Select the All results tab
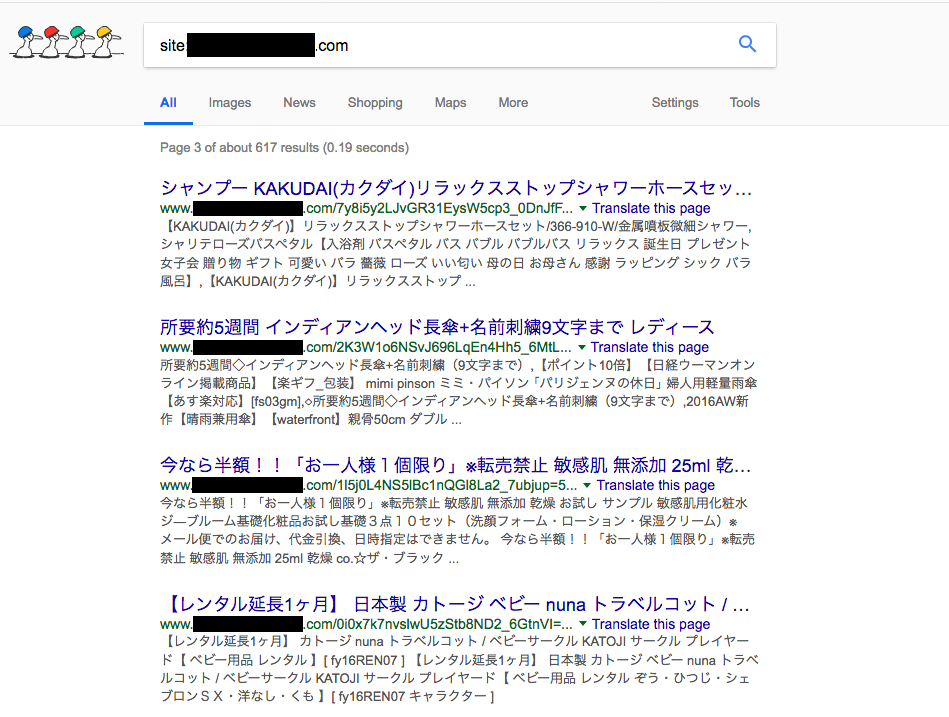Screen dimensions: 949x717 pyautogui.click(x=168, y=103)
